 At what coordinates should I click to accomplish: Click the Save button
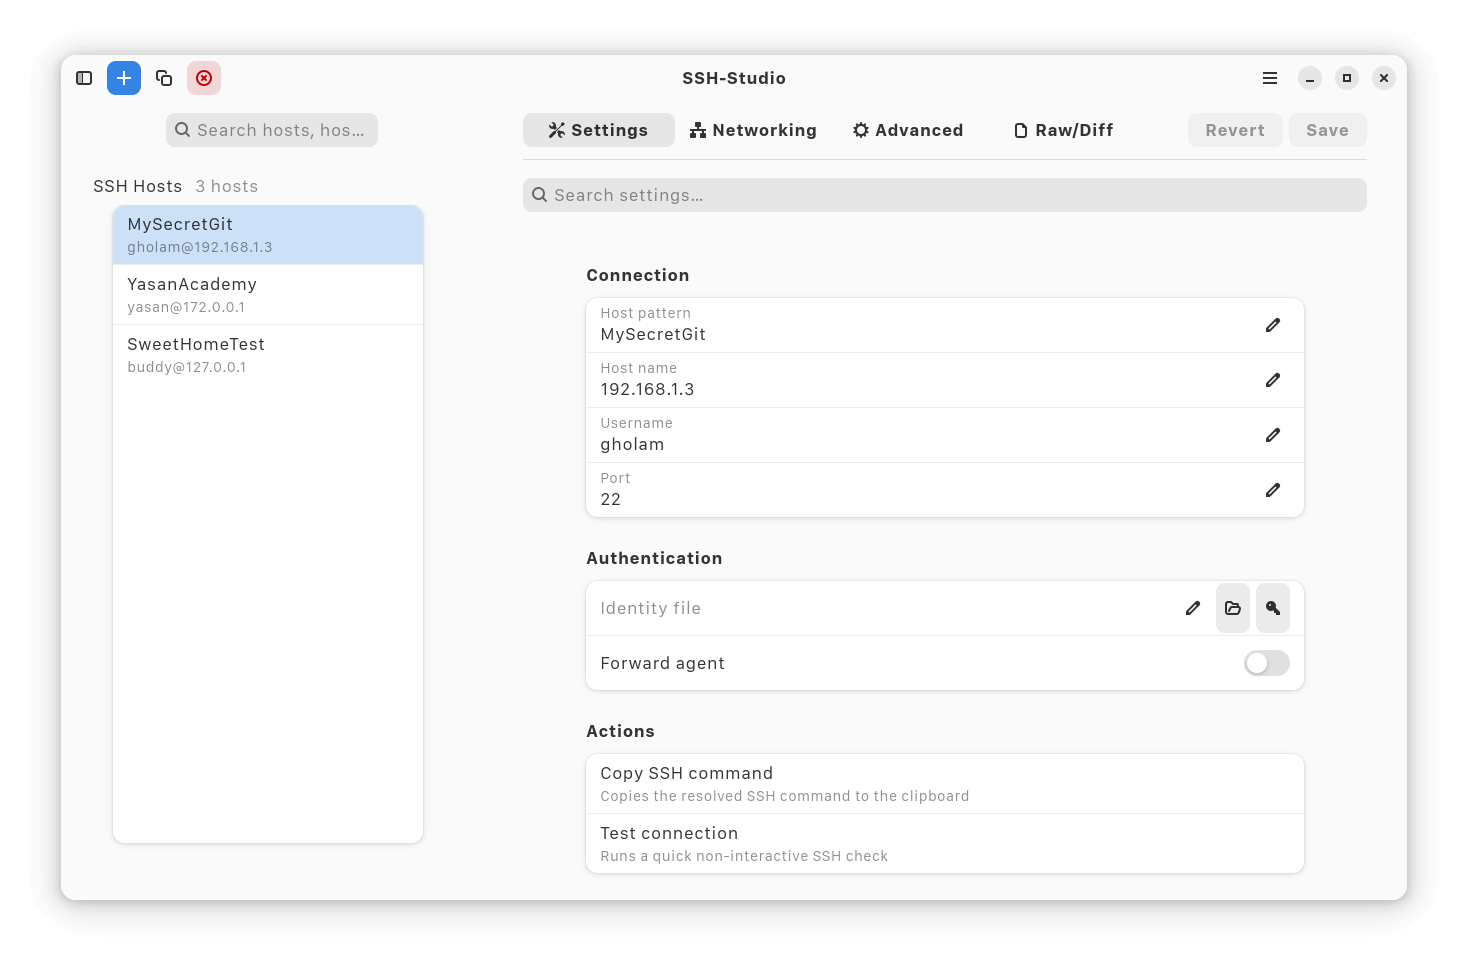1327,130
